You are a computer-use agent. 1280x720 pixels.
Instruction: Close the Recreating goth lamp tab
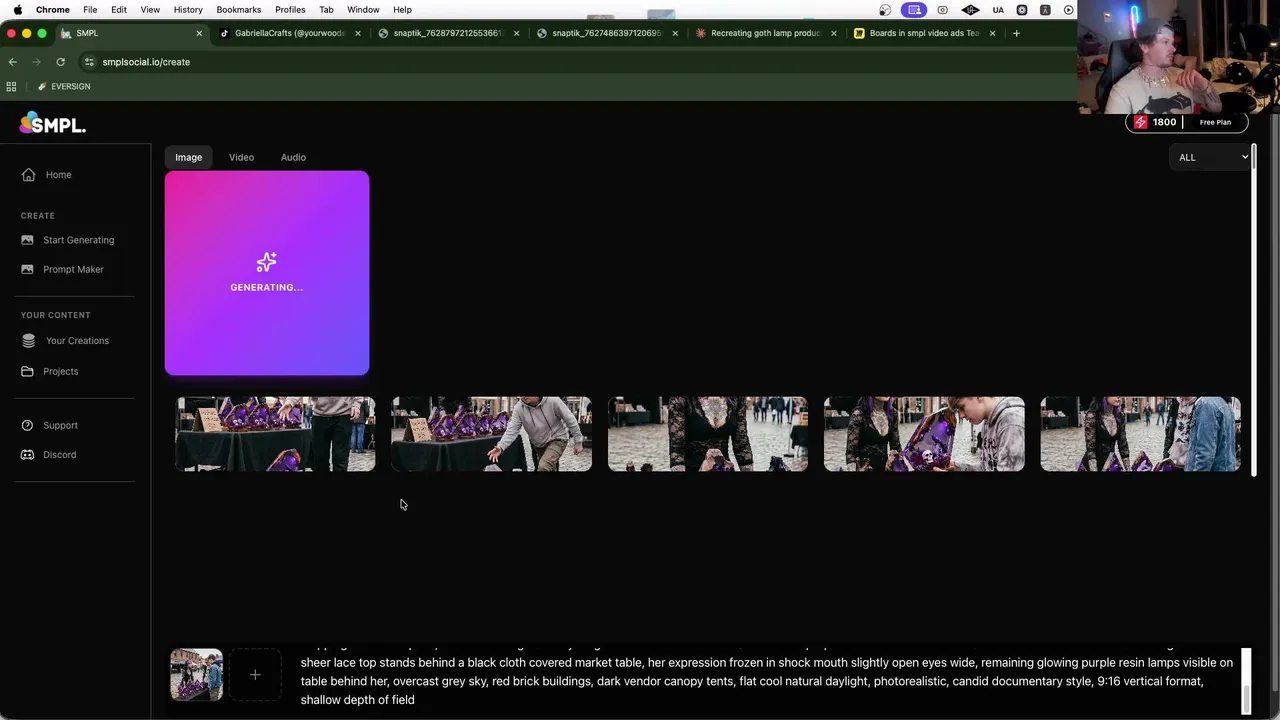point(834,33)
